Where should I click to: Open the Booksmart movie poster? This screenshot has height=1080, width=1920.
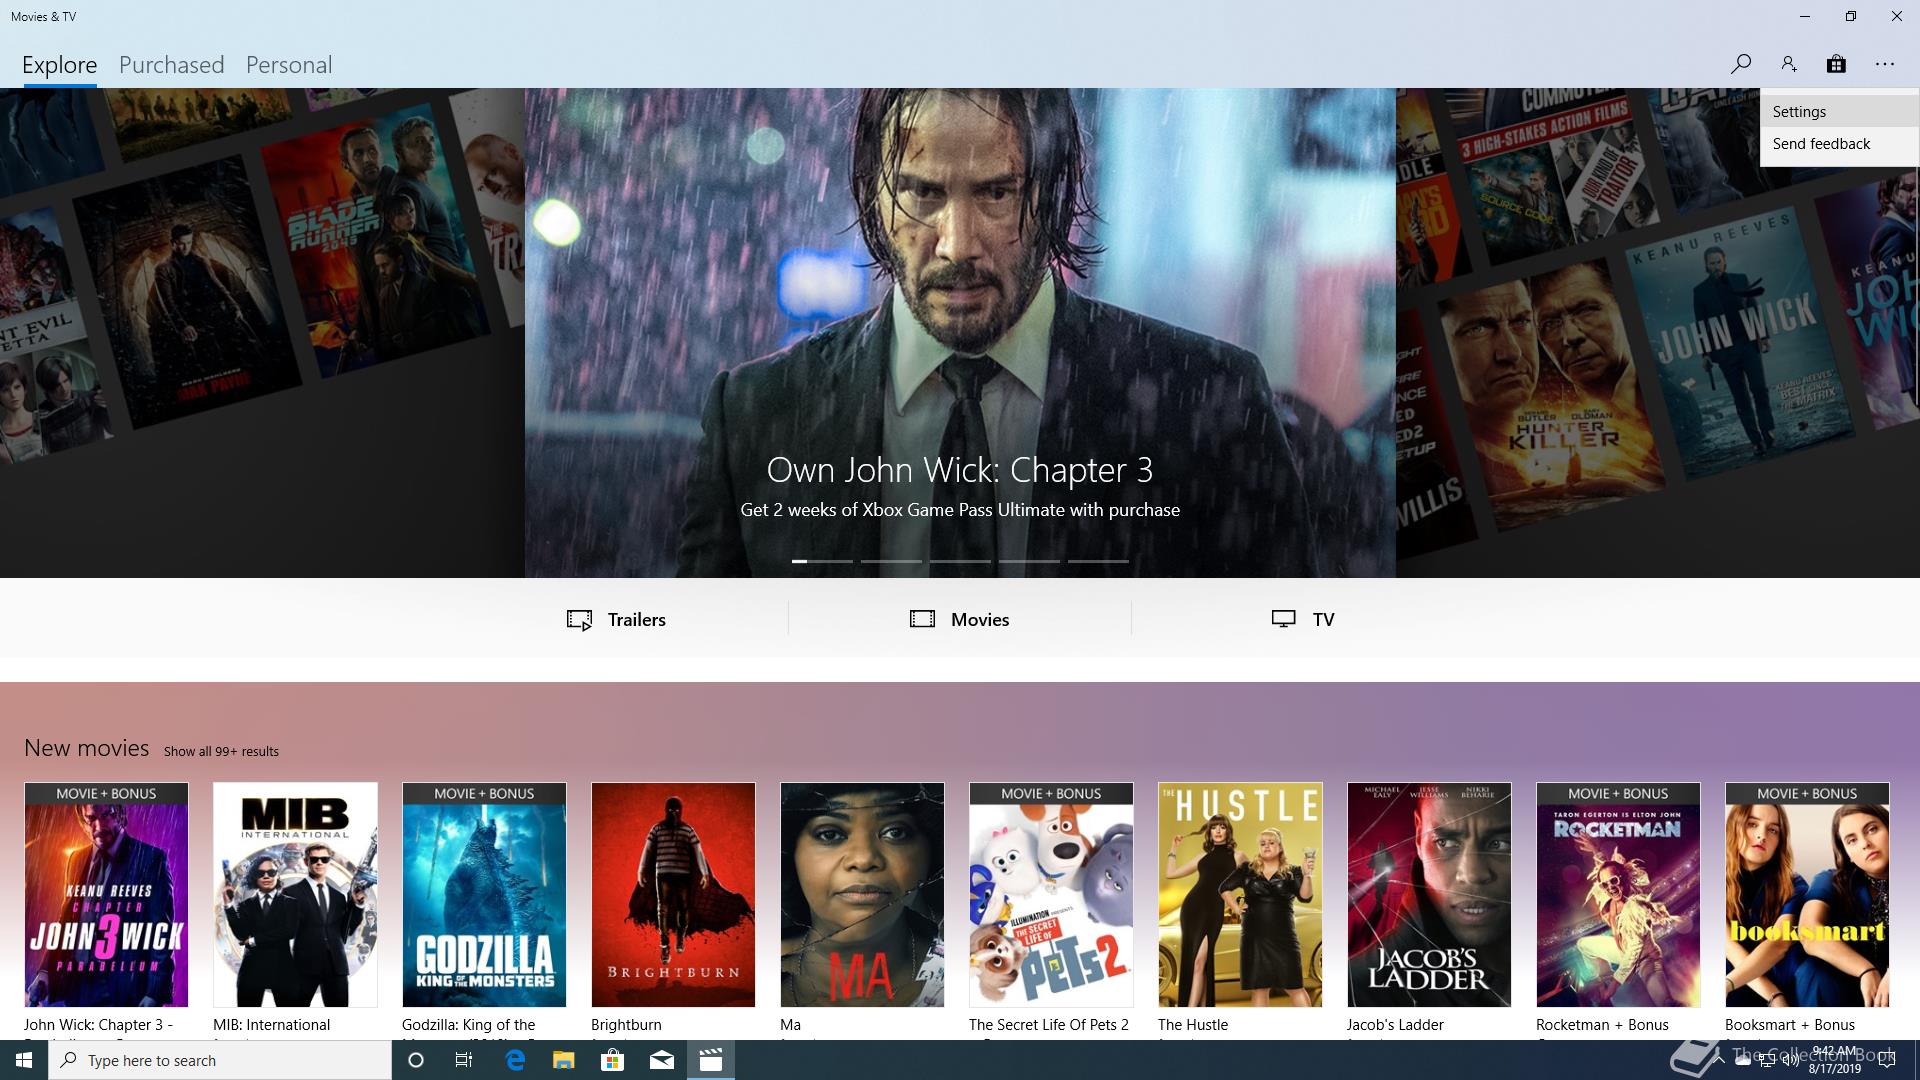[x=1807, y=895]
